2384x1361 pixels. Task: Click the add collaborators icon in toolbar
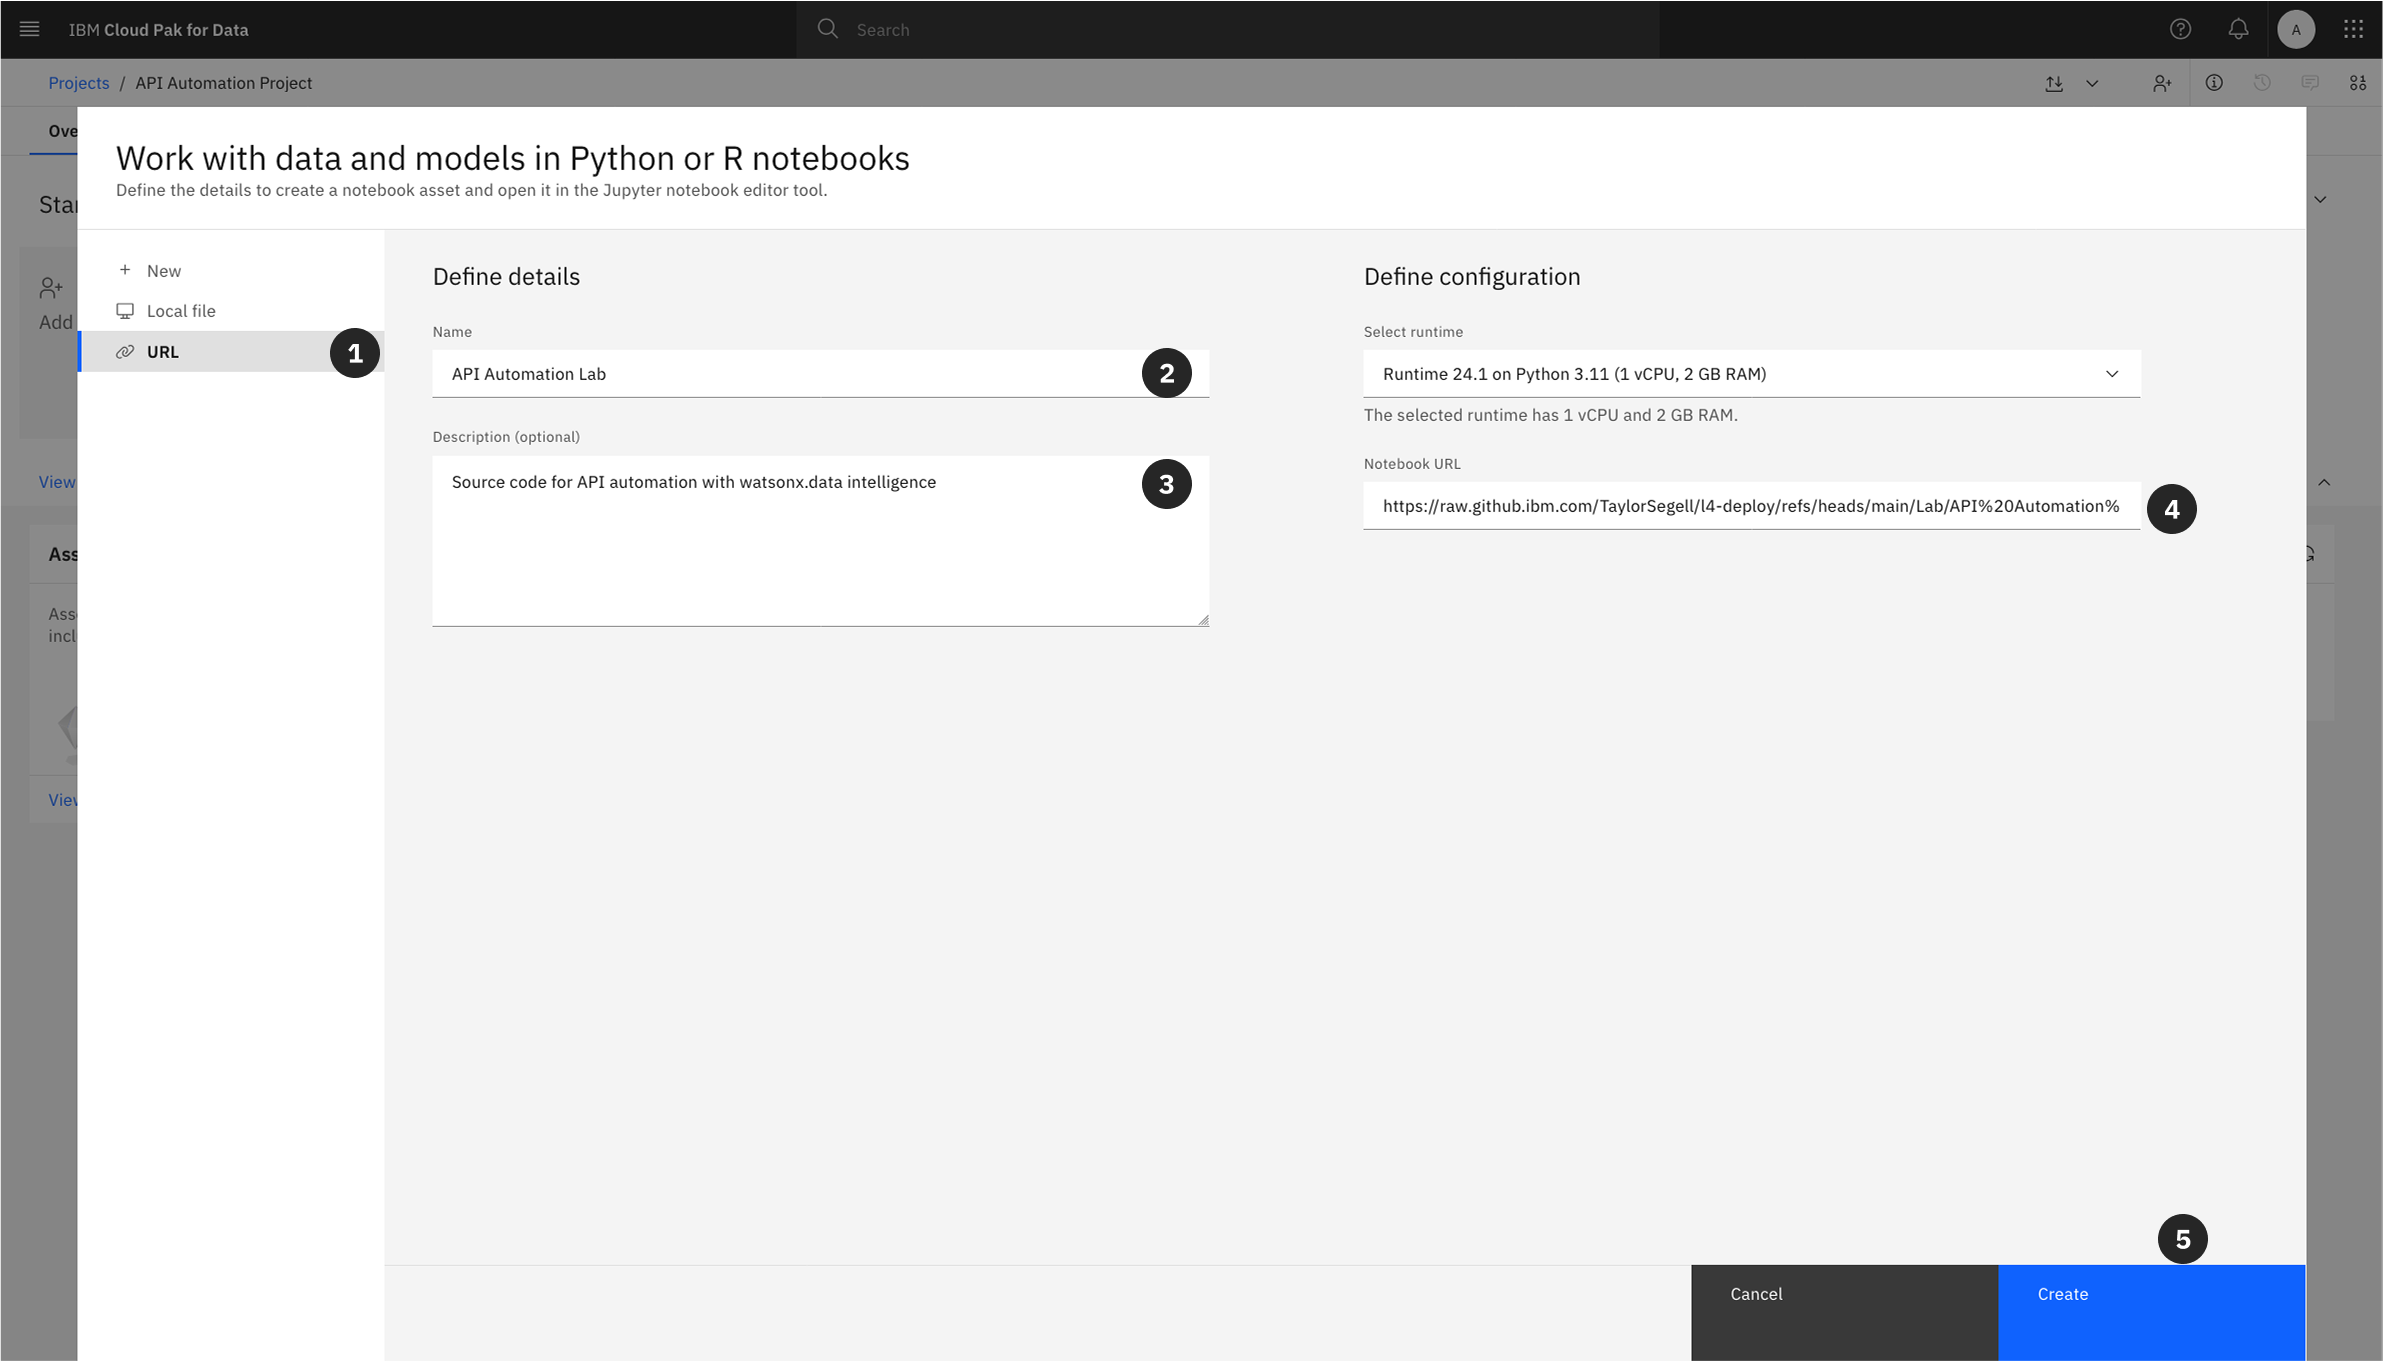click(x=2162, y=83)
